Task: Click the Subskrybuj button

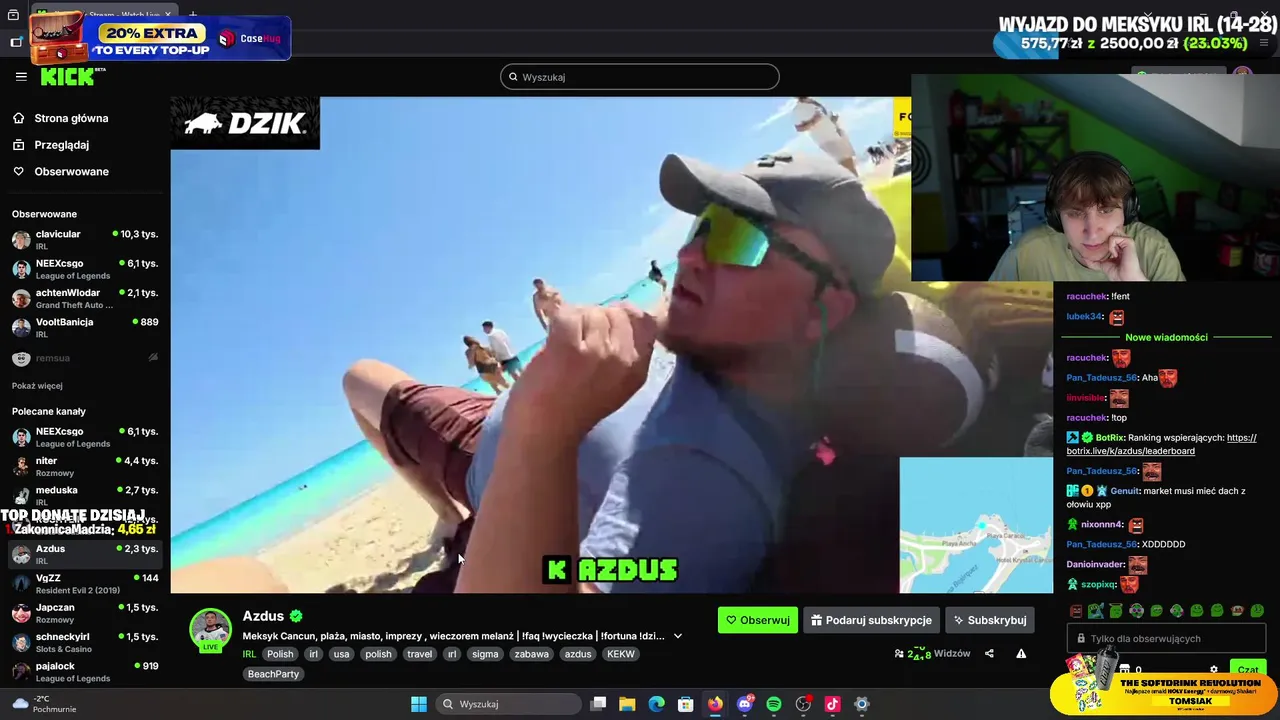Action: pos(990,620)
